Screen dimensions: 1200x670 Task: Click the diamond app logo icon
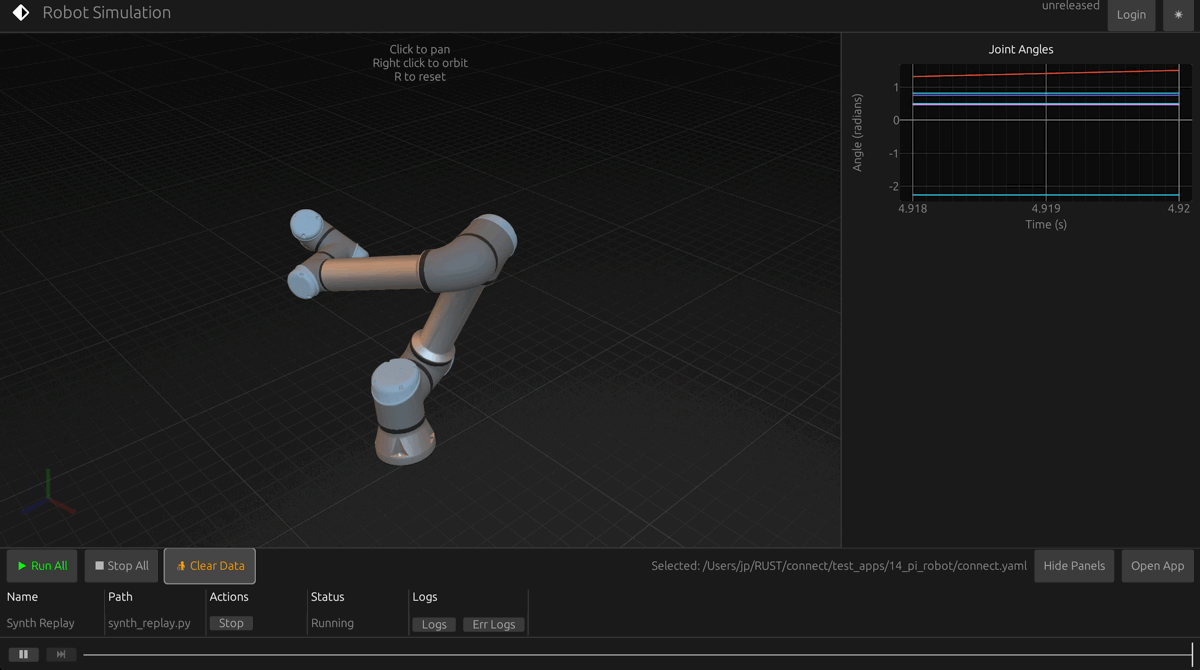[x=20, y=13]
